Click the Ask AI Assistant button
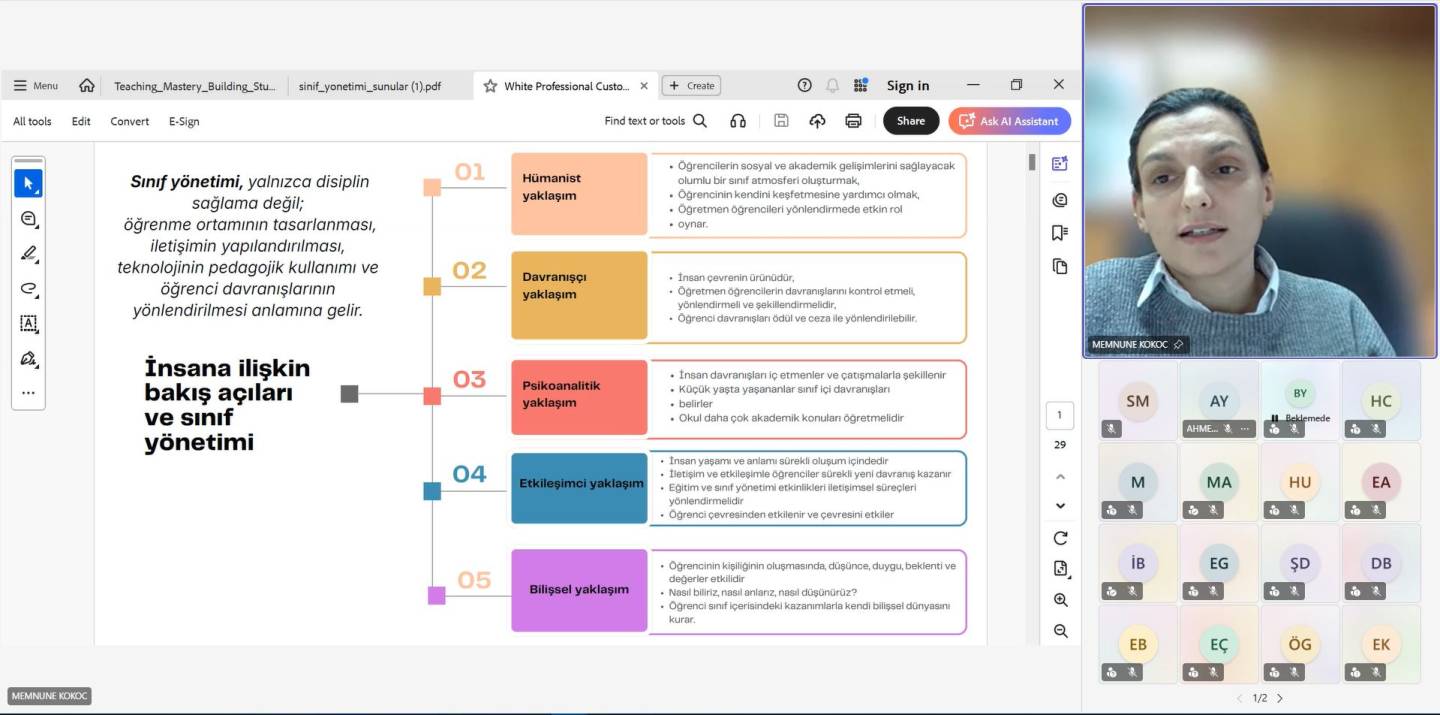 tap(1009, 121)
